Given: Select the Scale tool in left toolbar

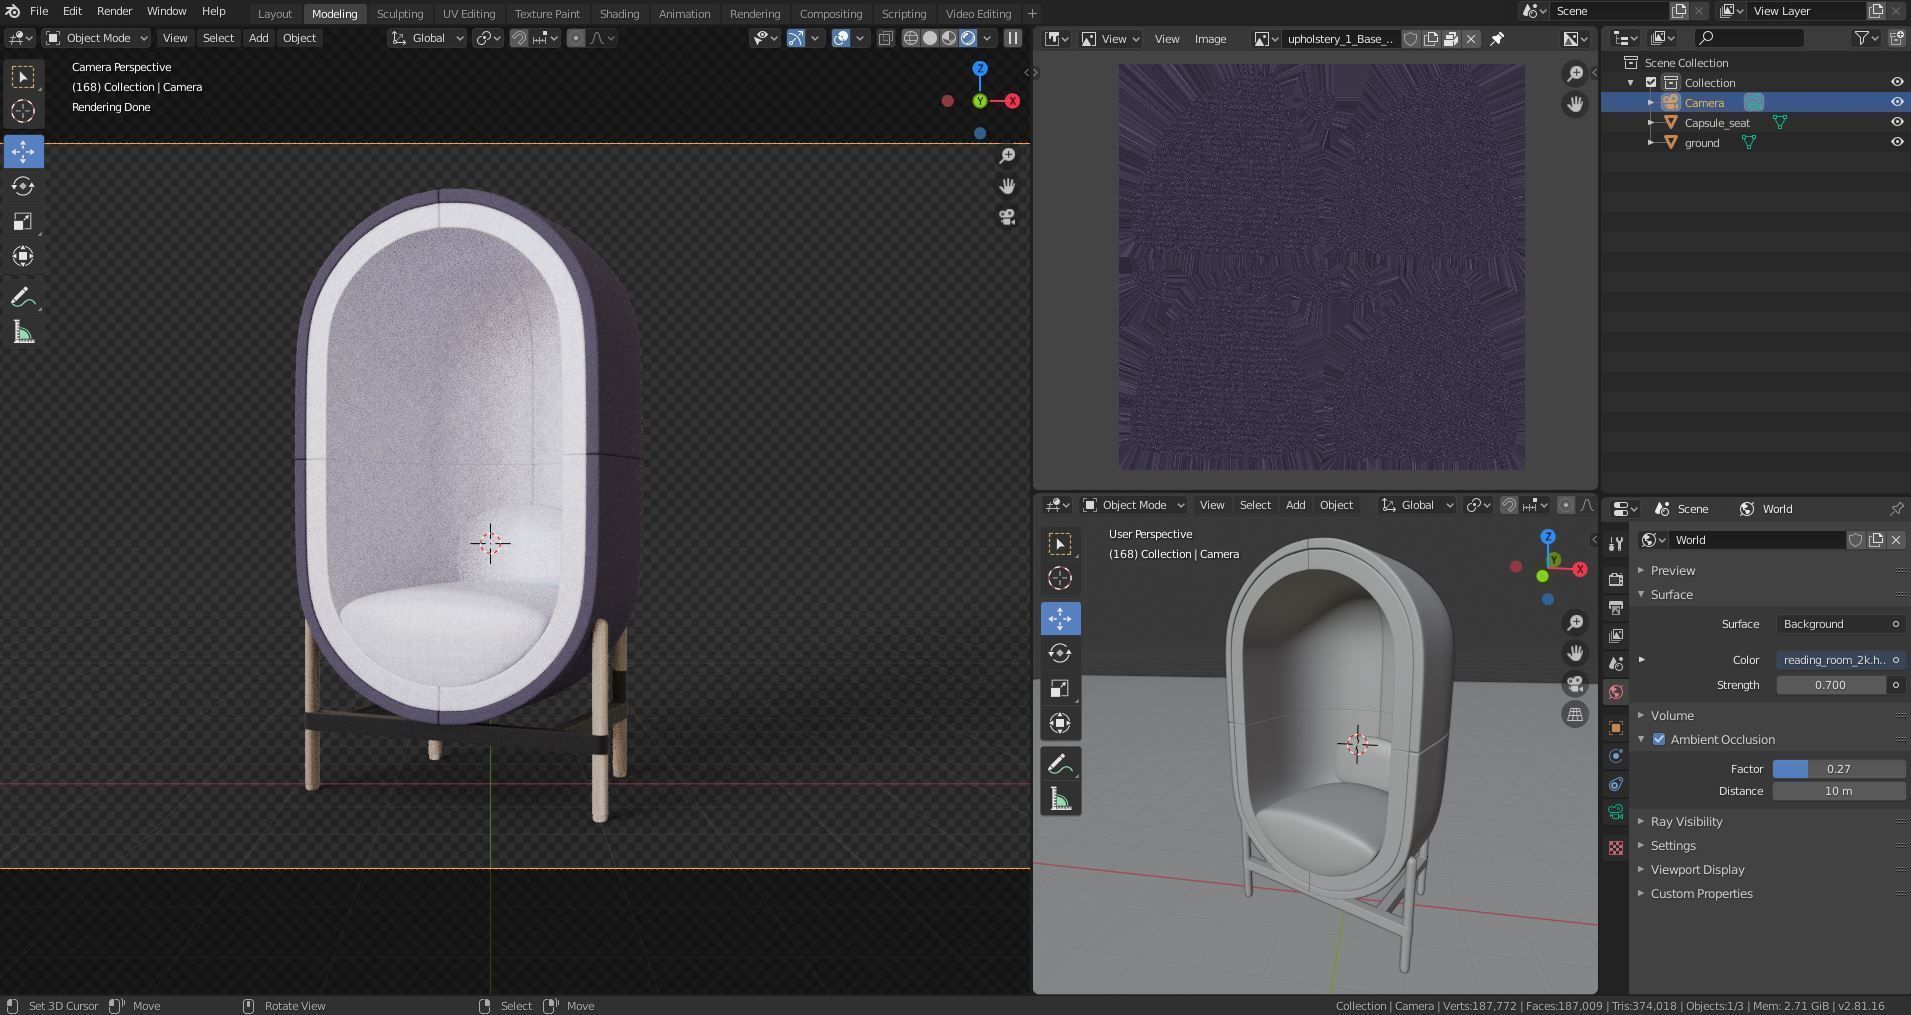Looking at the screenshot, I should click(23, 222).
